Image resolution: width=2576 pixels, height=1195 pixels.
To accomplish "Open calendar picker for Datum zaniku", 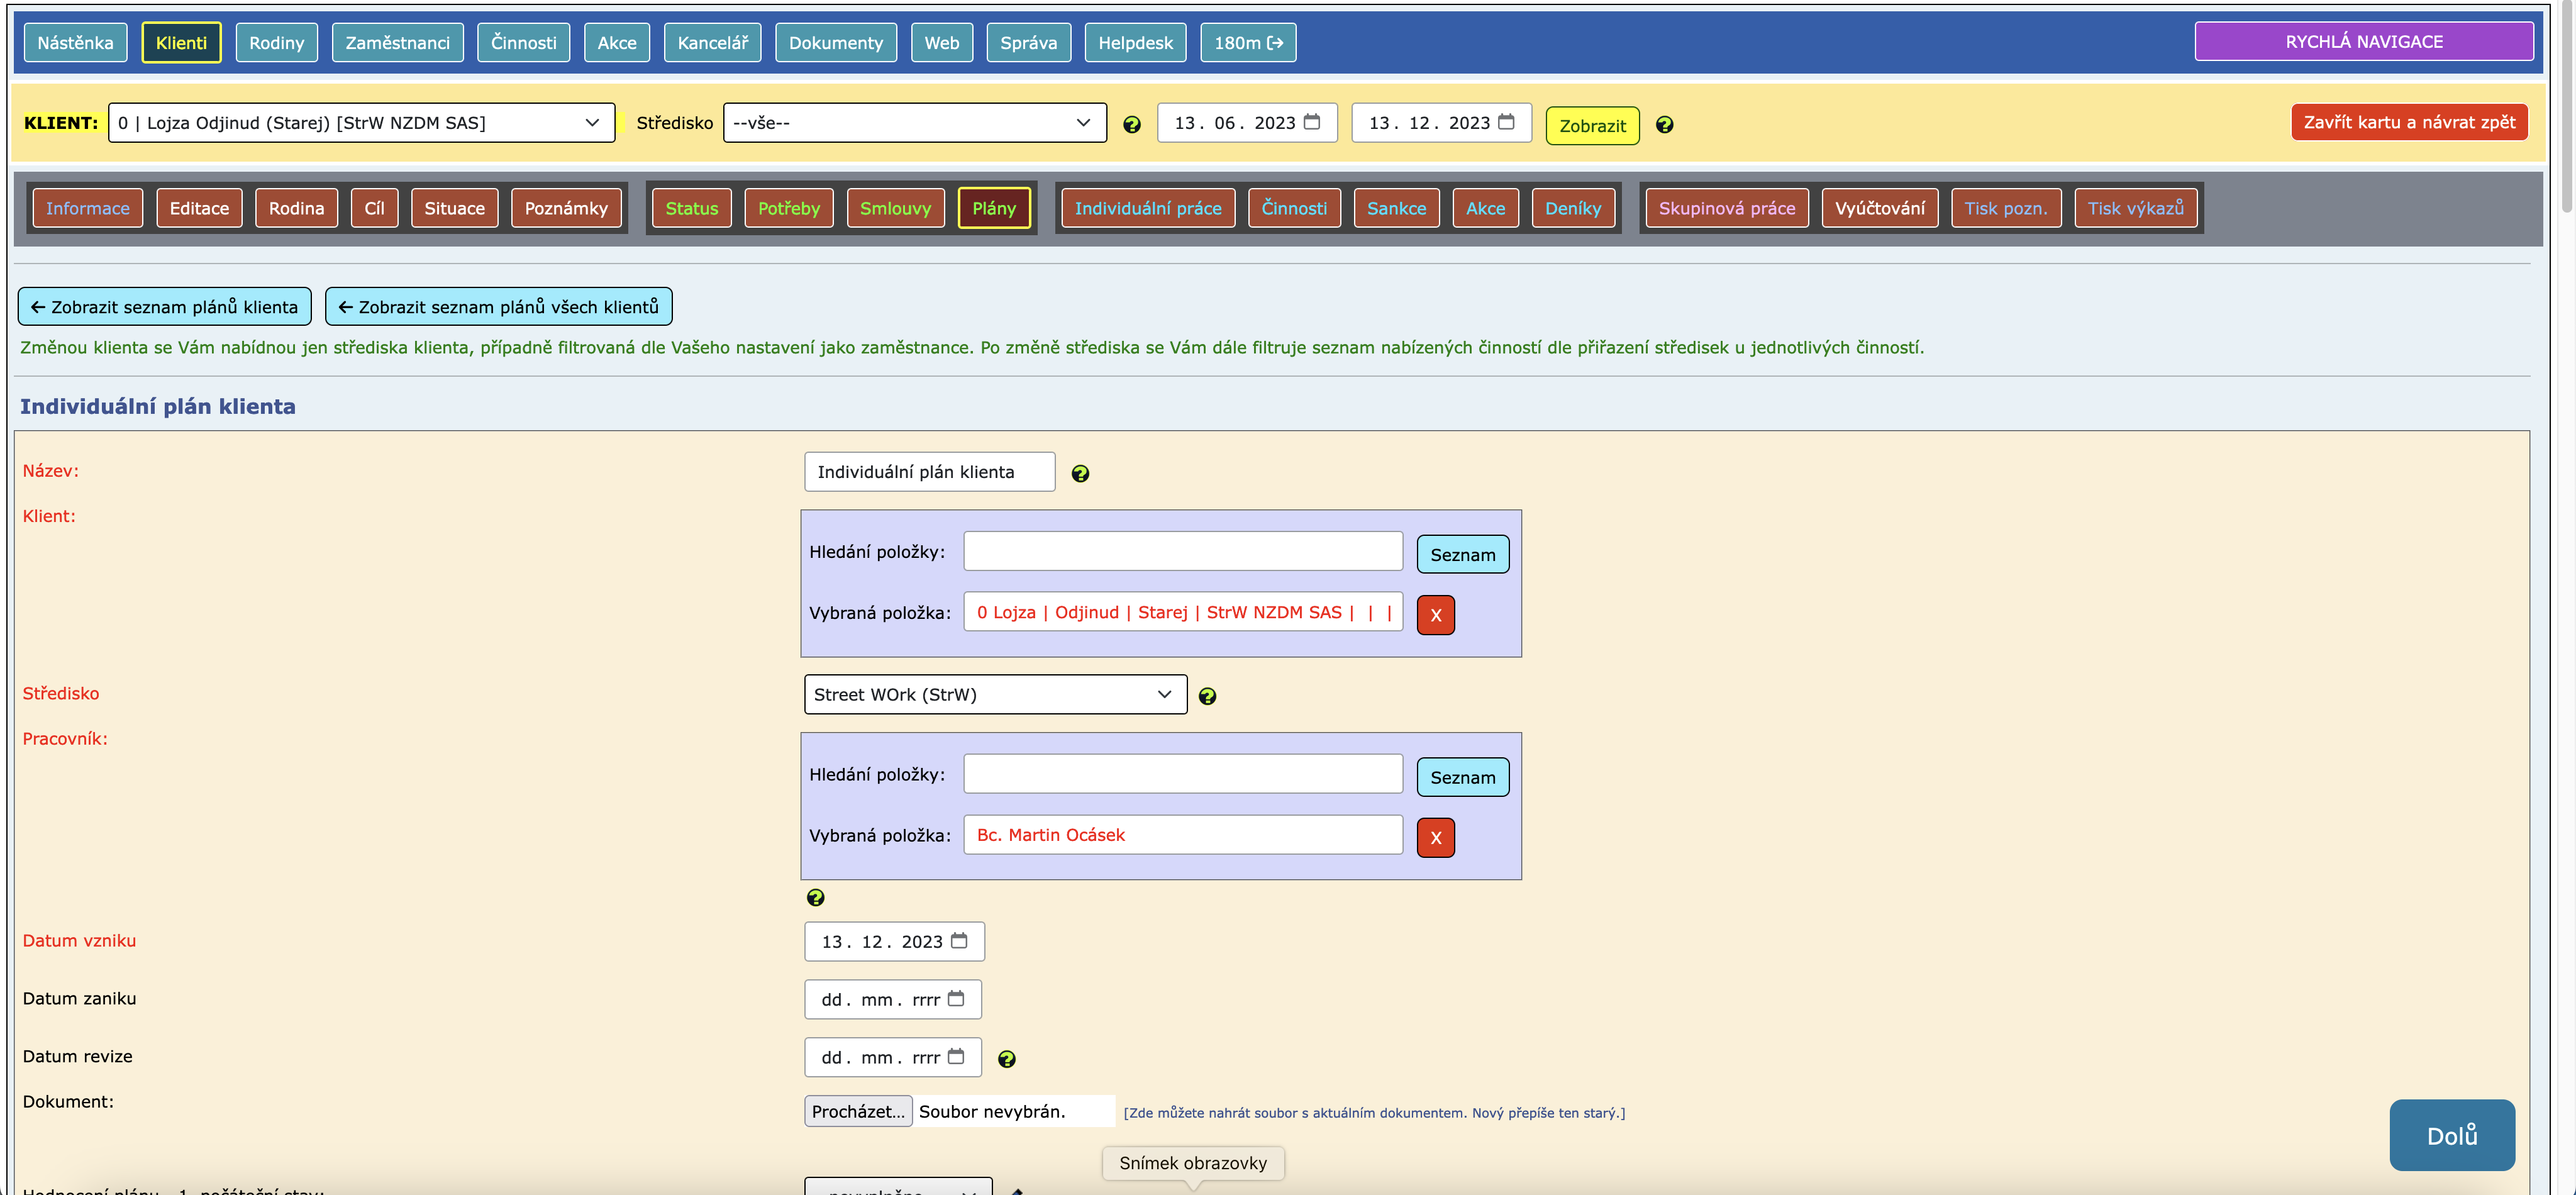I will (x=956, y=999).
